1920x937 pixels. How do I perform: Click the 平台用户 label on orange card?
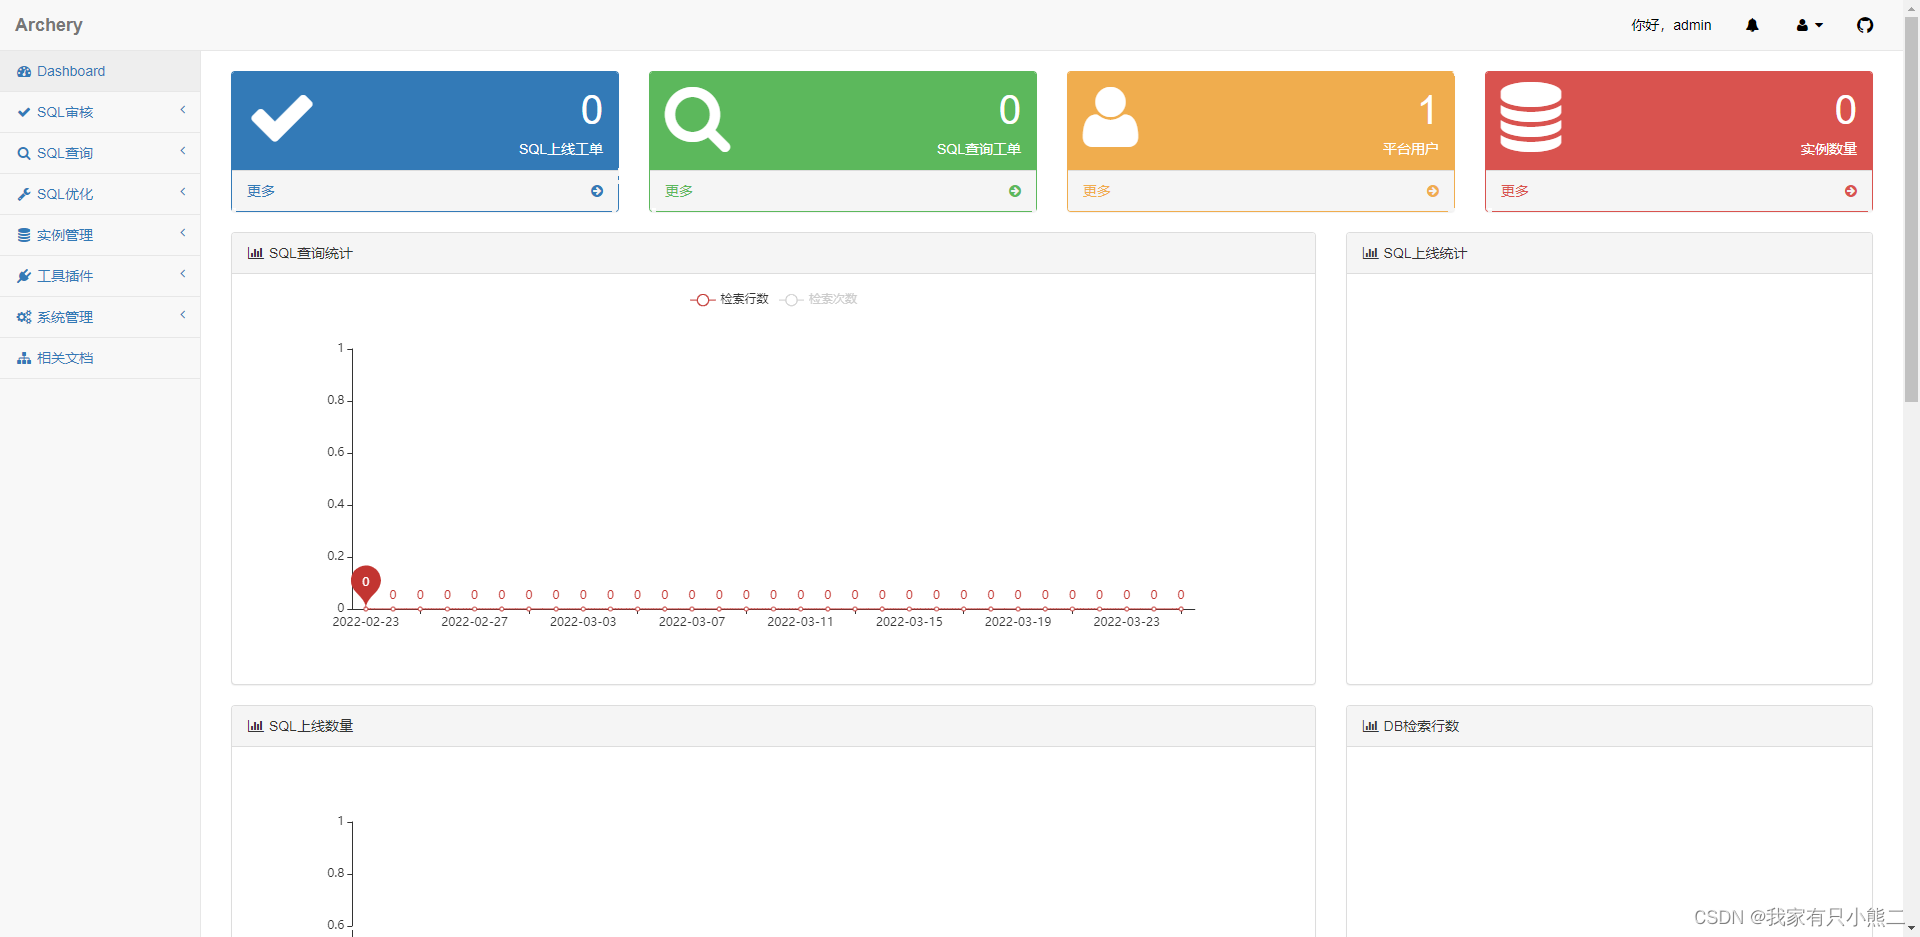coord(1411,149)
